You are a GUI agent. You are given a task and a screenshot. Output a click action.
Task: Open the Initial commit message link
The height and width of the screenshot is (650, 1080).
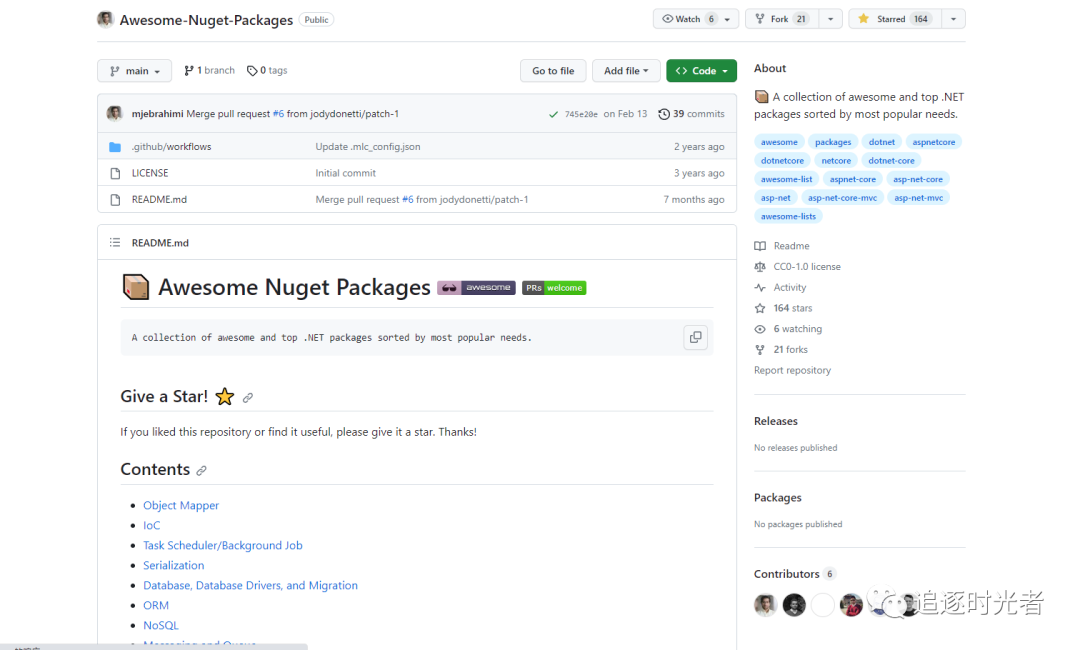[x=346, y=173]
